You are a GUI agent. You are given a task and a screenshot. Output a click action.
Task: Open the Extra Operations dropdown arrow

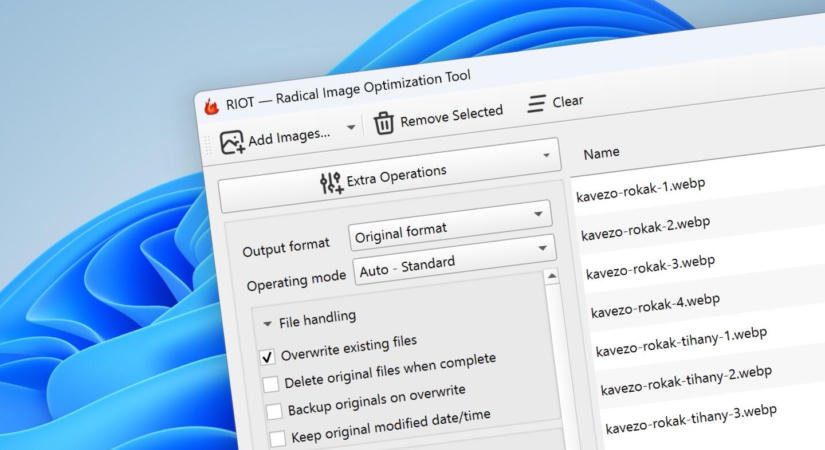click(546, 155)
